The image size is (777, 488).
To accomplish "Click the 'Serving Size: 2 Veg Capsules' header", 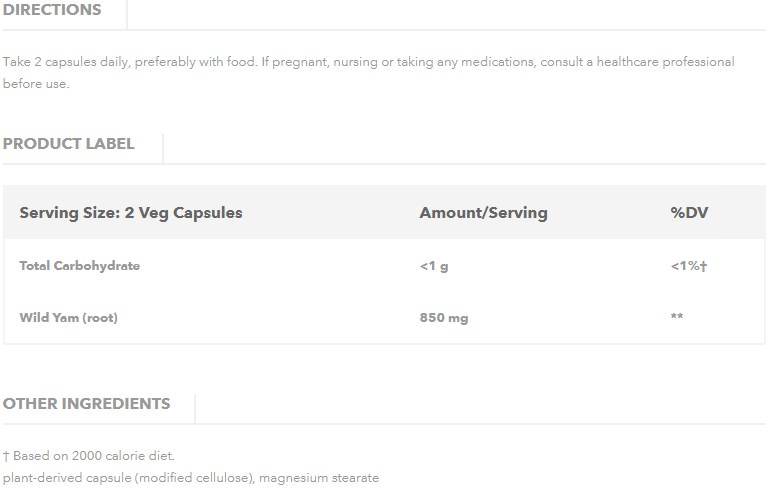I will (x=131, y=213).
